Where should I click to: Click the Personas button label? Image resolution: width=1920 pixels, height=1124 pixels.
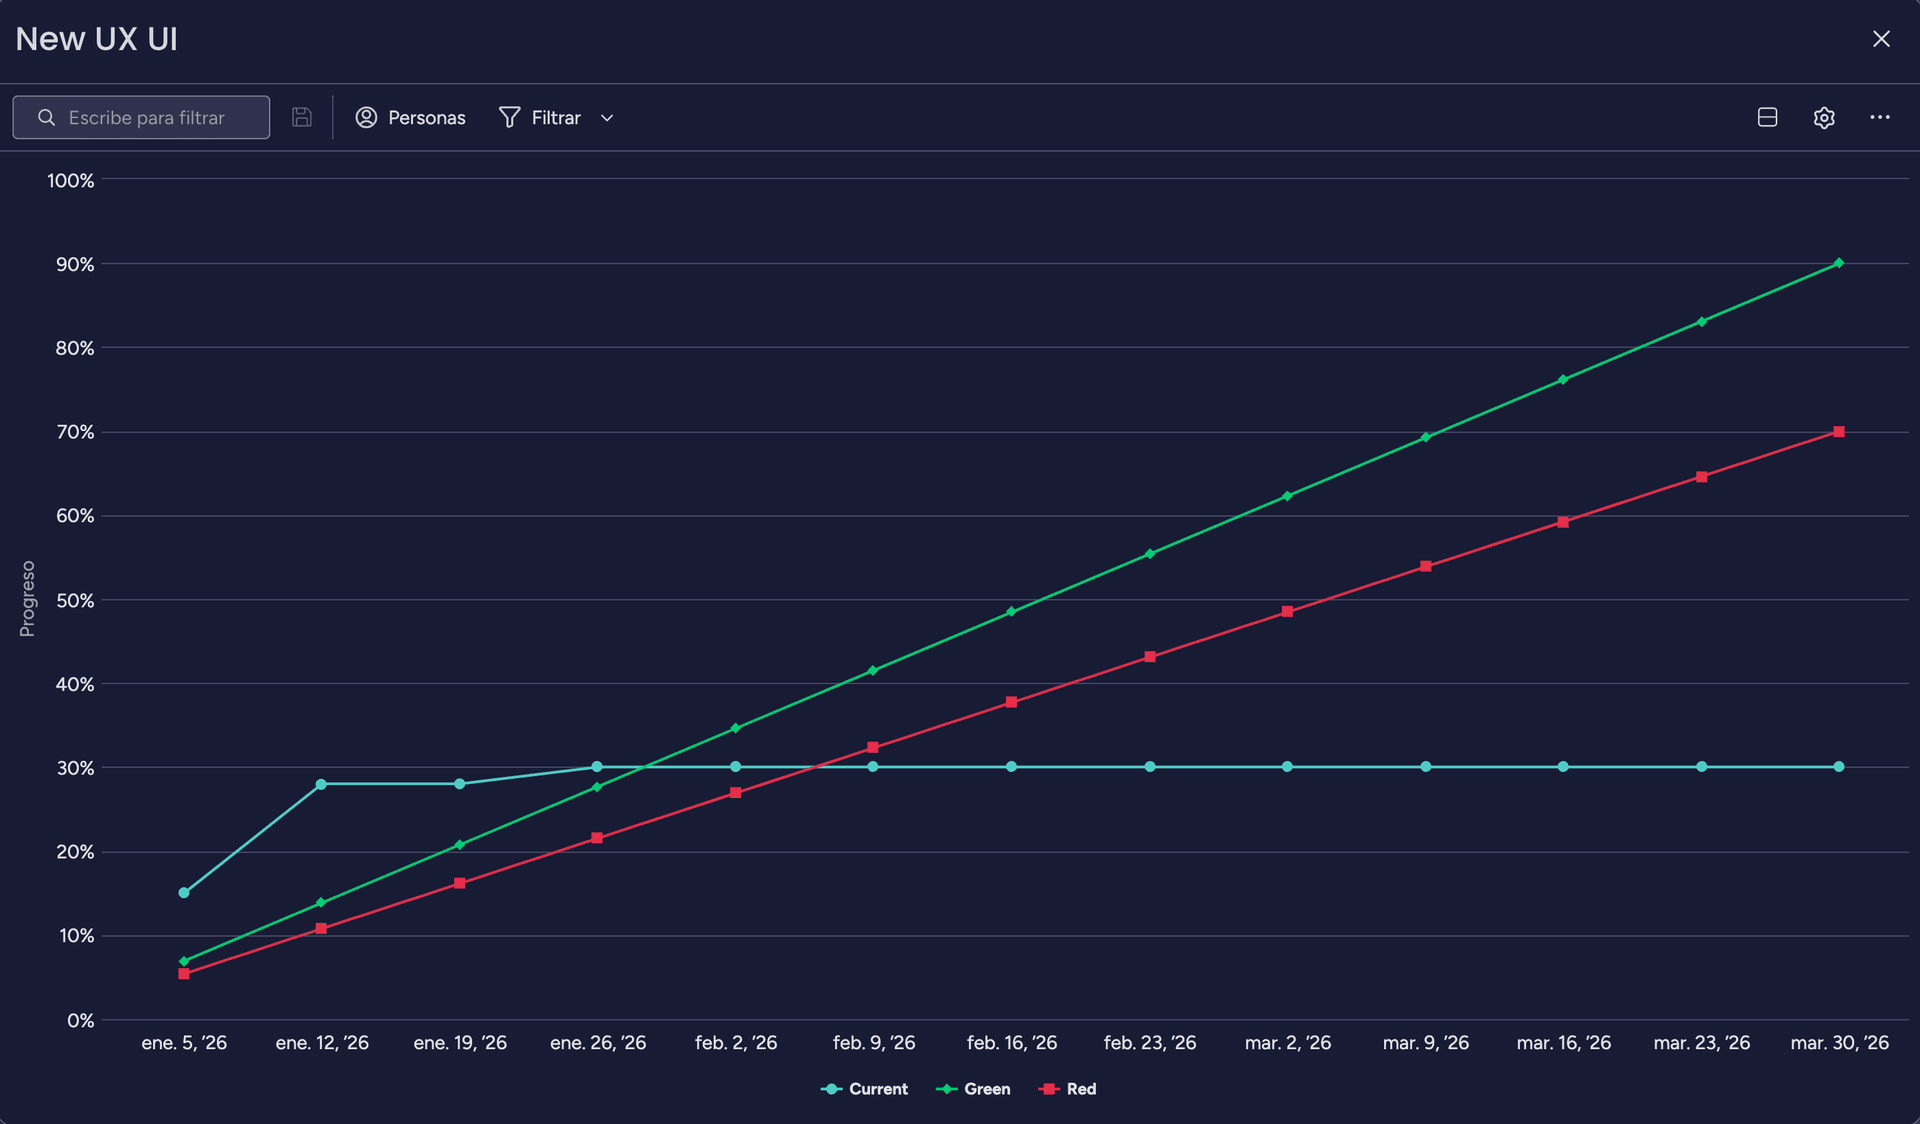(x=426, y=117)
